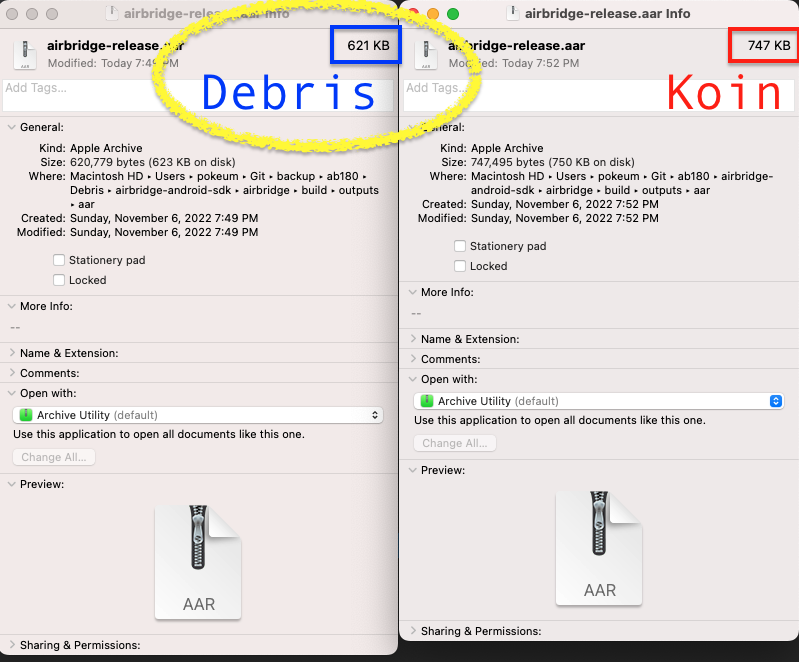Click Modified date 7:49 PM row in left window General
The width and height of the screenshot is (799, 662).
[x=138, y=232]
